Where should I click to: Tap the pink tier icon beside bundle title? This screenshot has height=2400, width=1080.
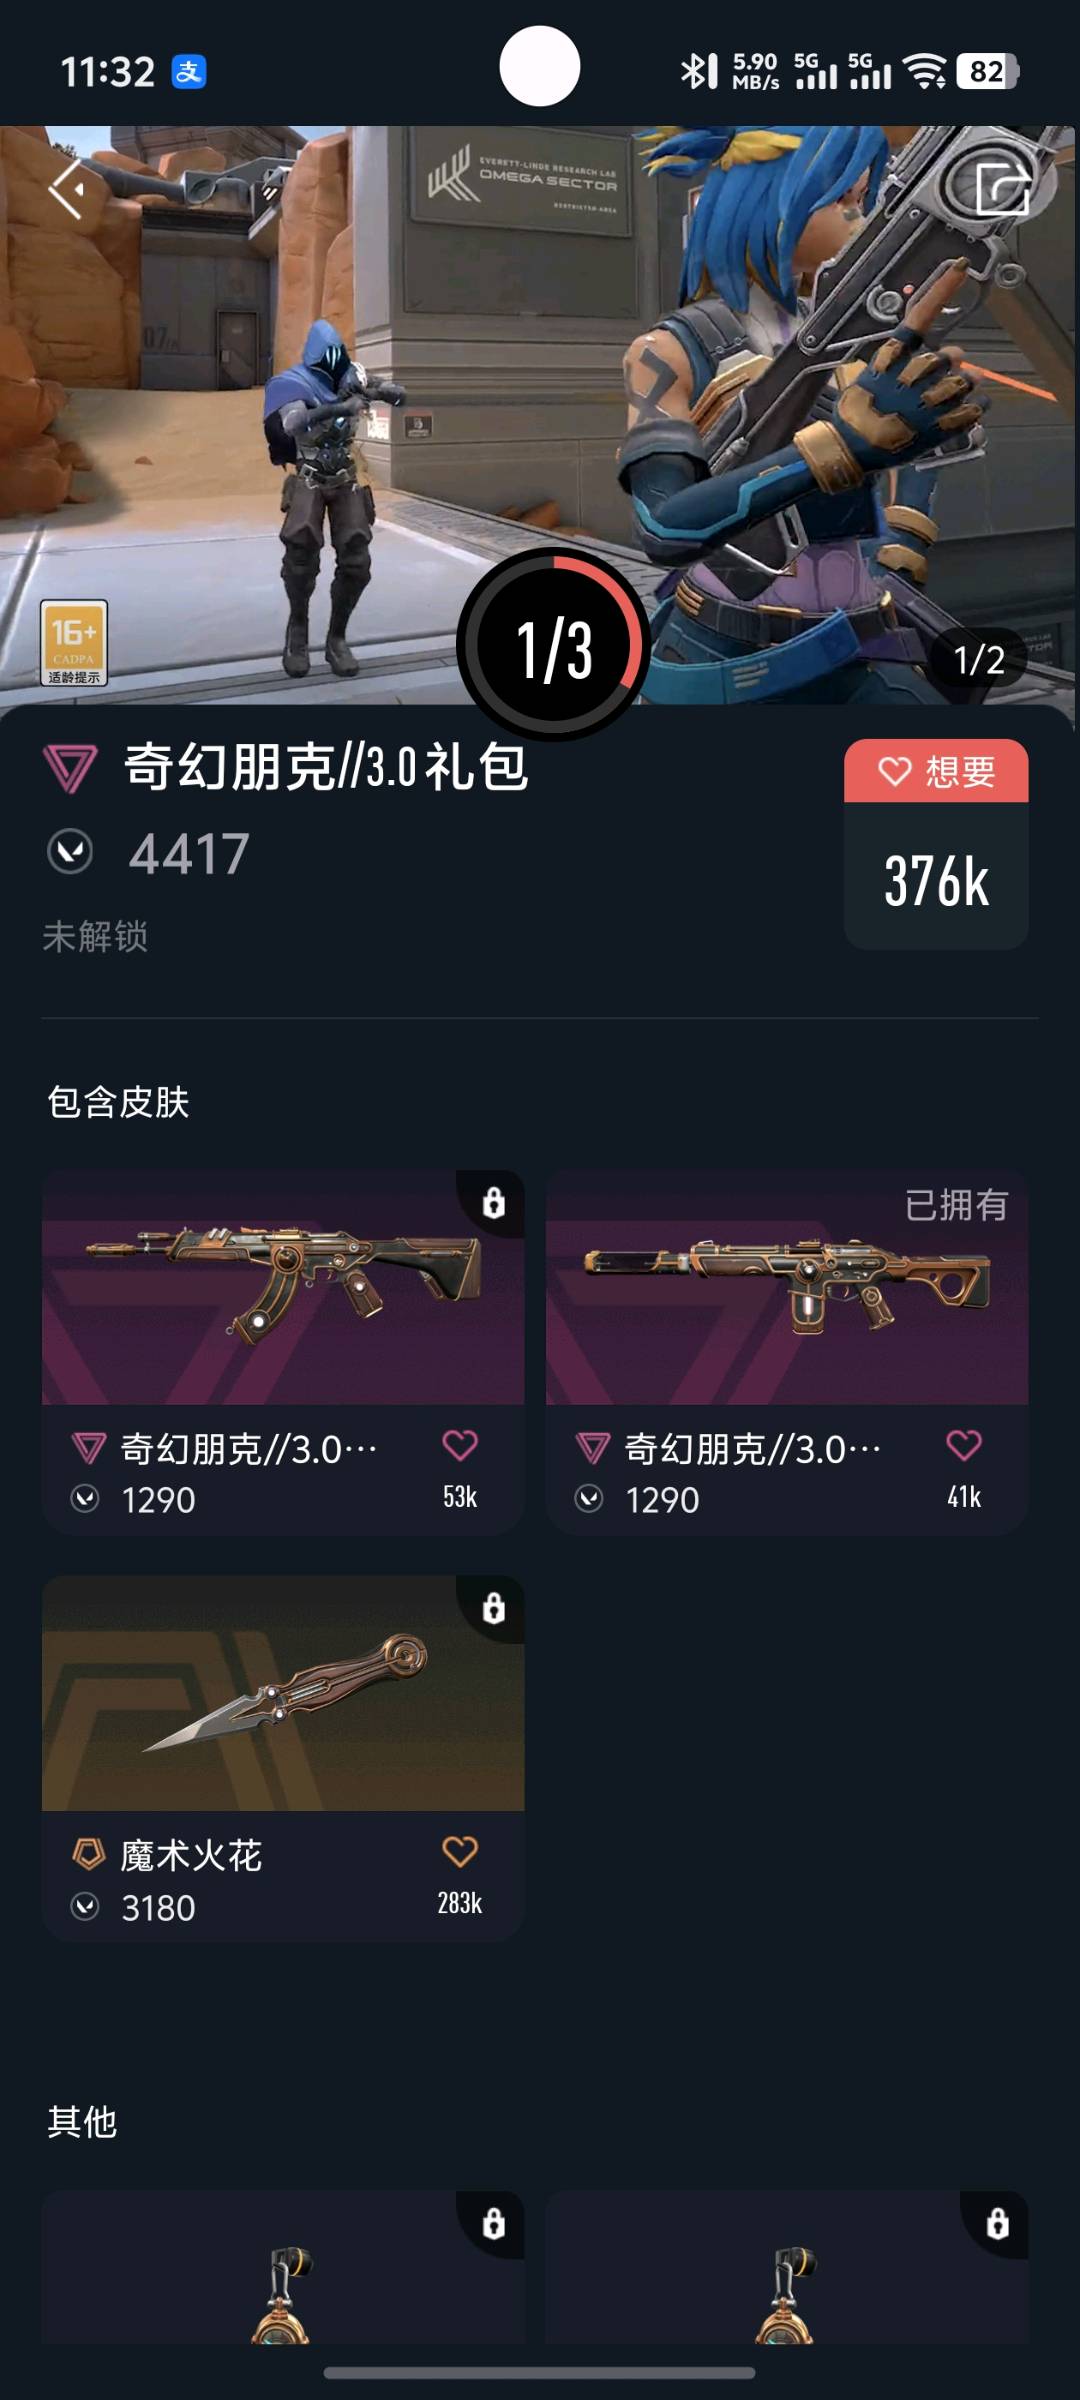coord(70,768)
